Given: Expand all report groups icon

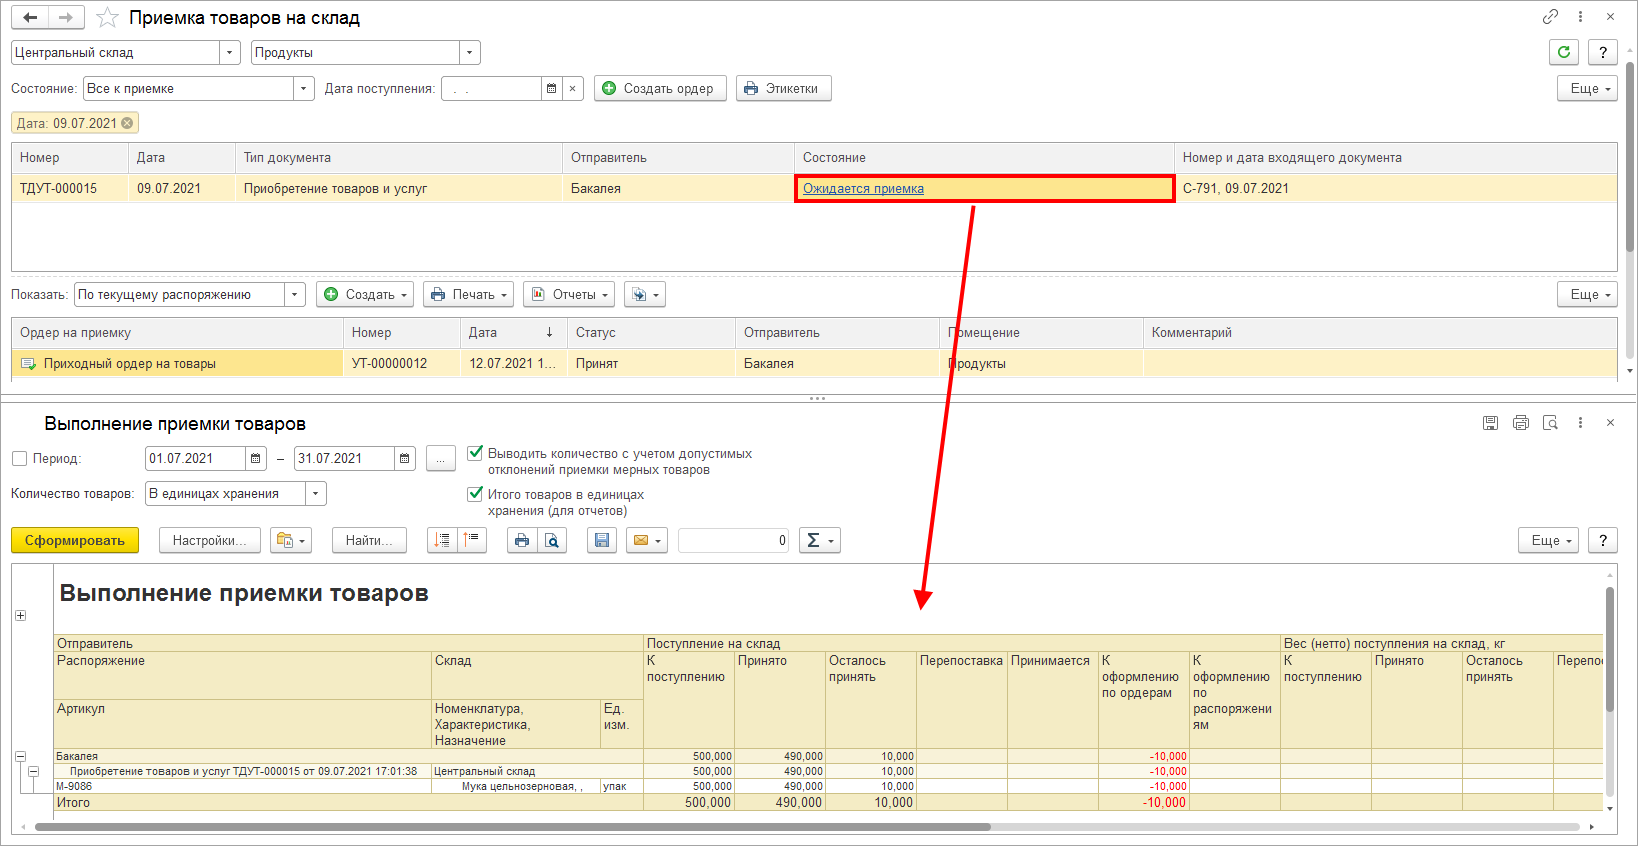Looking at the screenshot, I should (442, 540).
